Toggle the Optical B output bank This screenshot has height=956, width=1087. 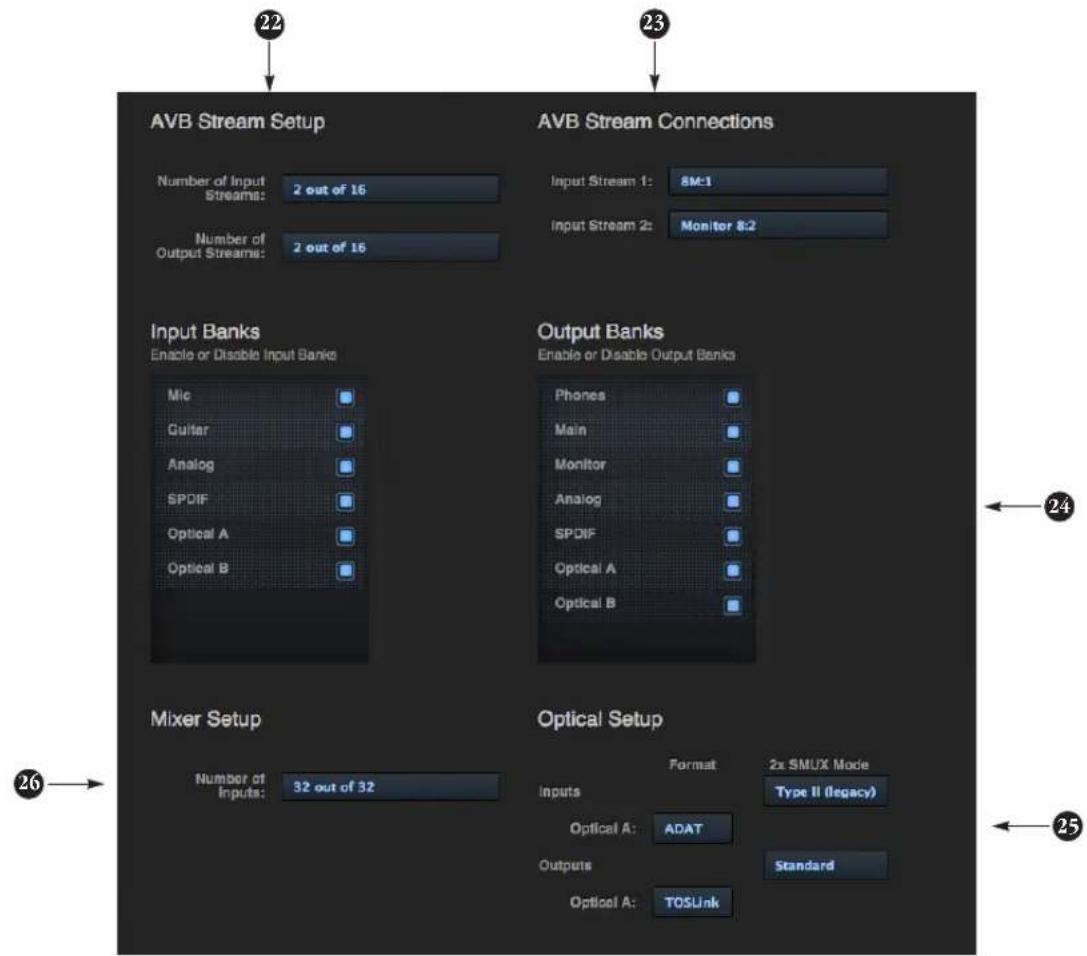[732, 605]
